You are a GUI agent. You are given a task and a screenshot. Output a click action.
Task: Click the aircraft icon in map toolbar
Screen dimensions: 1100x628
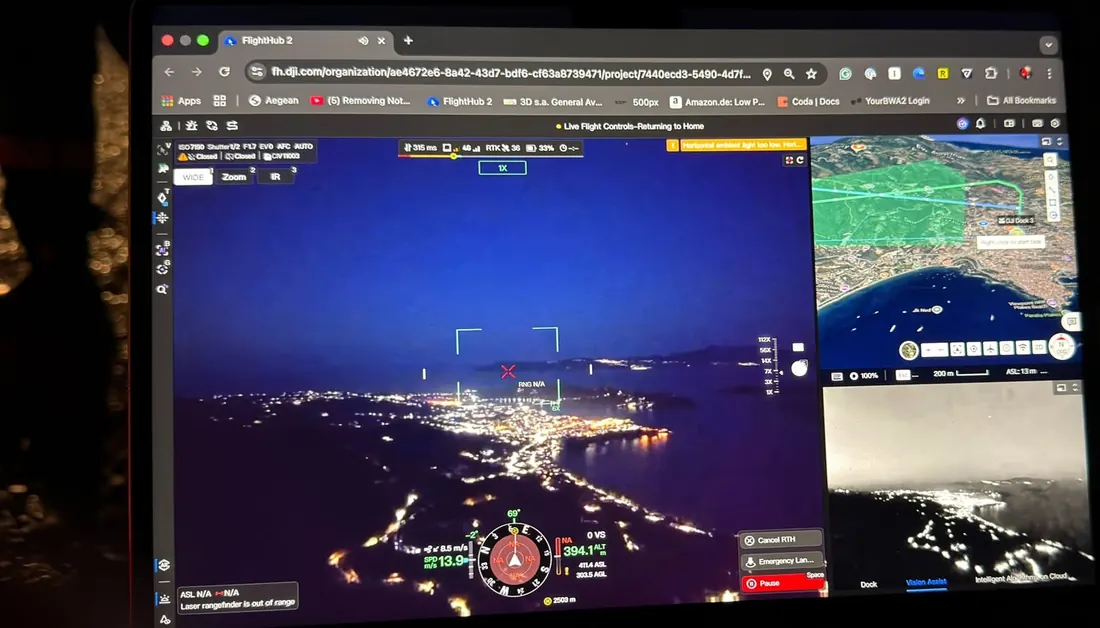[991, 349]
